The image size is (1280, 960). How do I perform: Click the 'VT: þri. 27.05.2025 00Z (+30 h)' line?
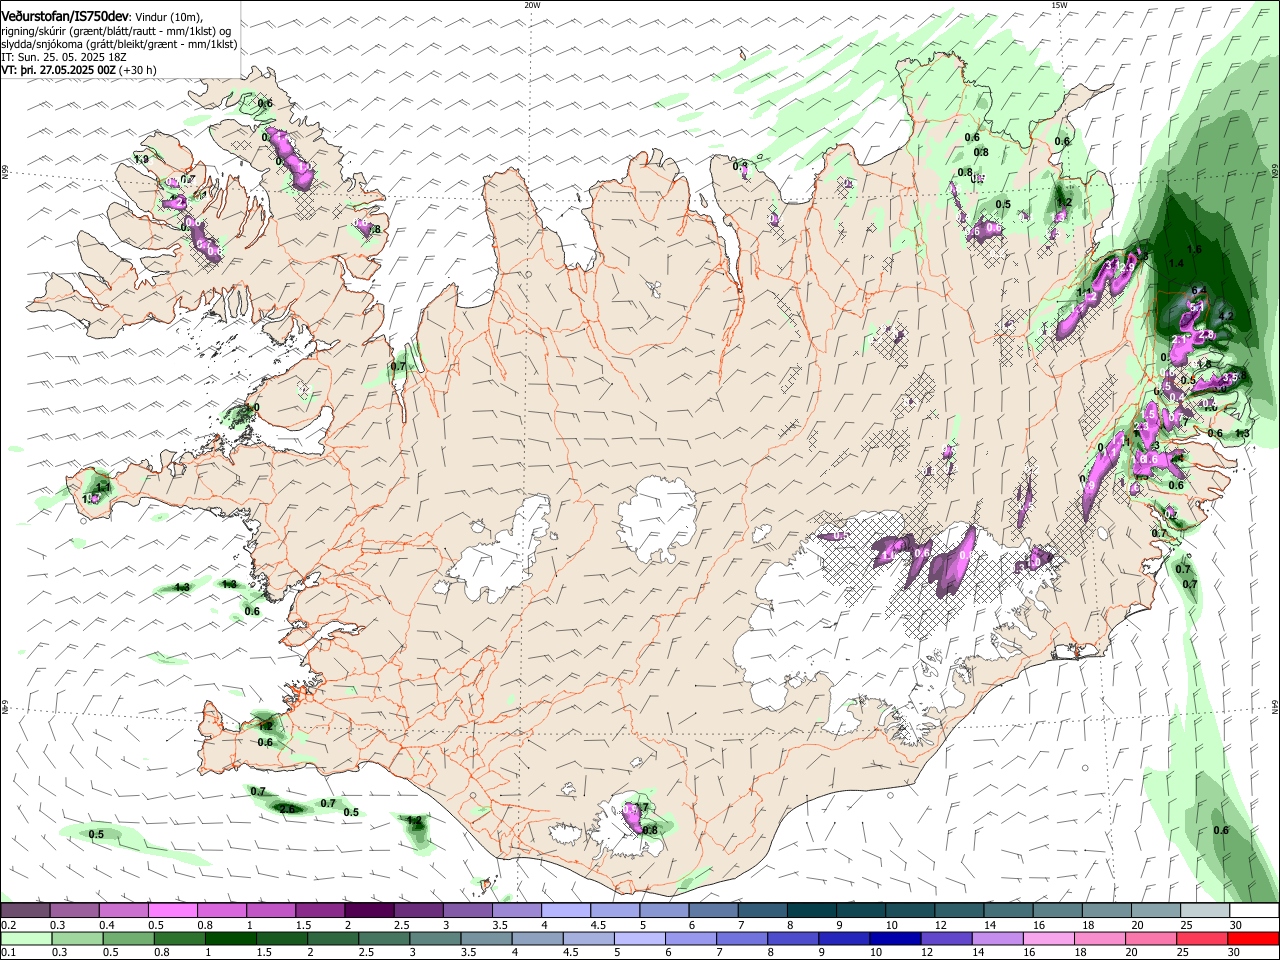(79, 71)
